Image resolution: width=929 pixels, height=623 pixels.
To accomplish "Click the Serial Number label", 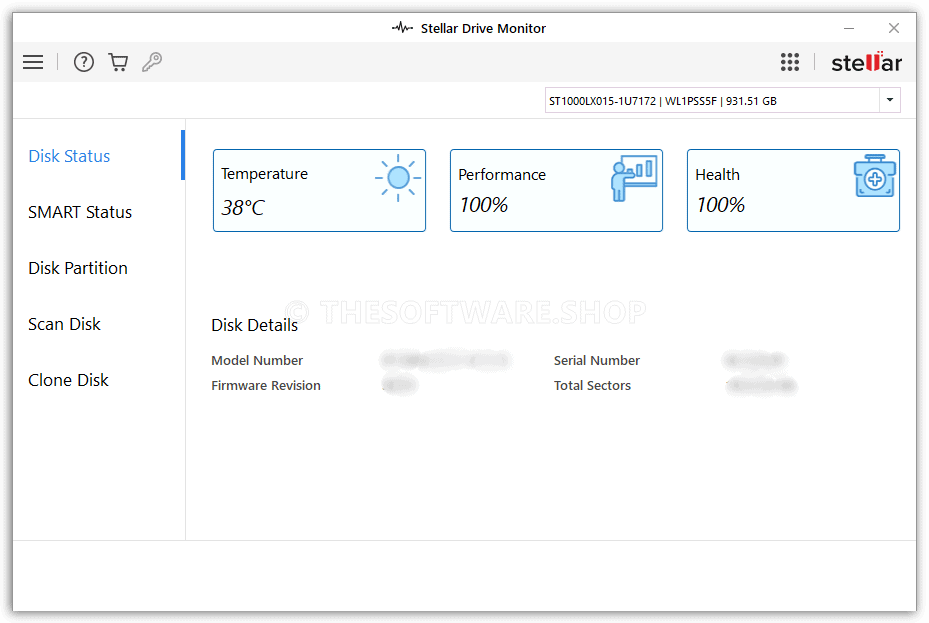I will coord(597,361).
